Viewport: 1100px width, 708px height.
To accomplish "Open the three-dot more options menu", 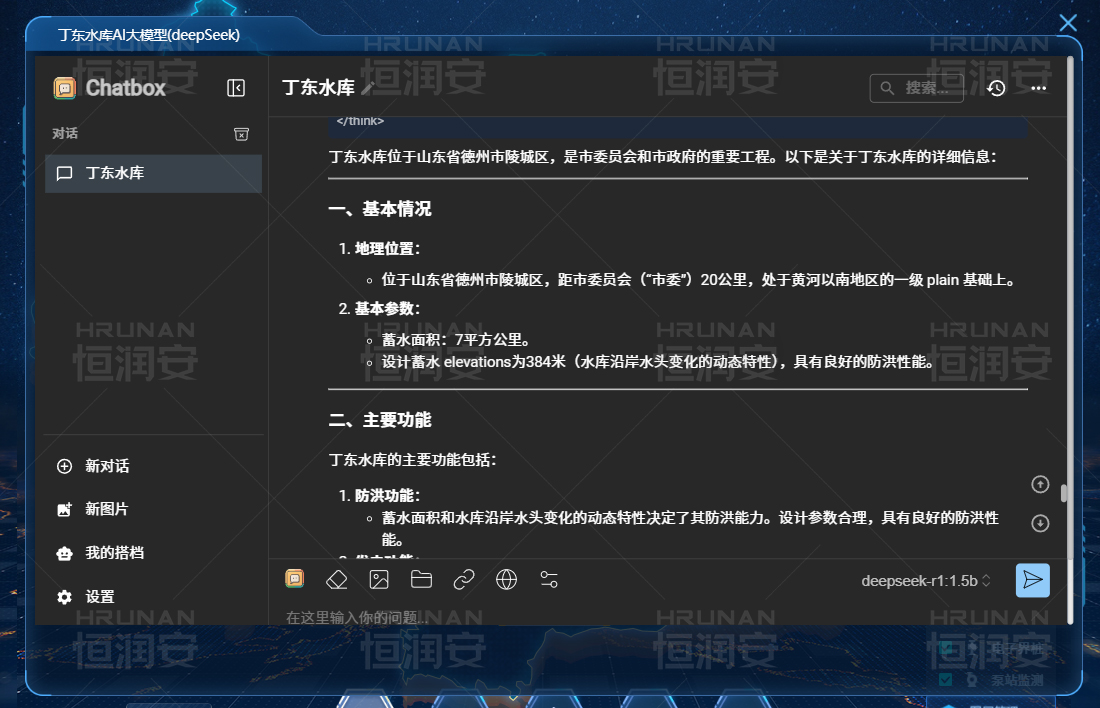I will [1039, 88].
